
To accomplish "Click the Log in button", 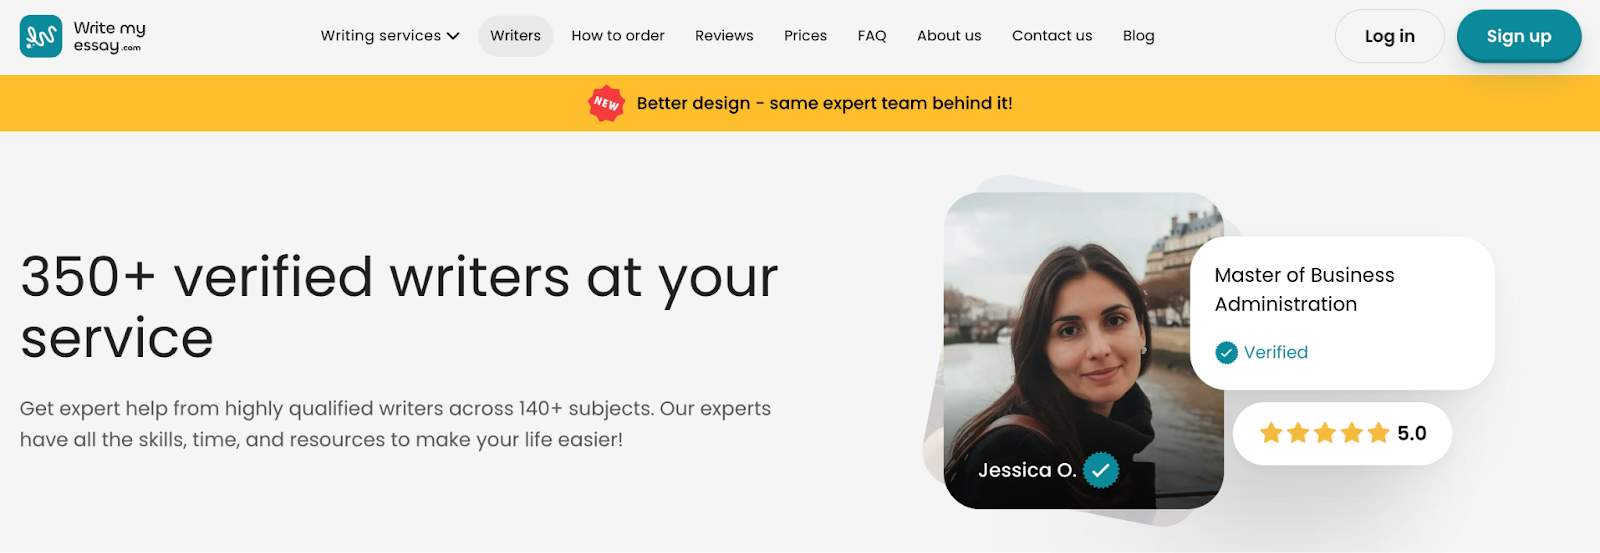I will point(1390,36).
